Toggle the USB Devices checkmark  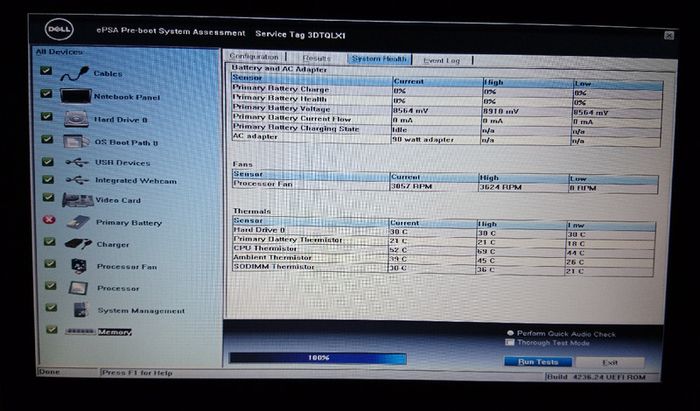[x=48, y=162]
